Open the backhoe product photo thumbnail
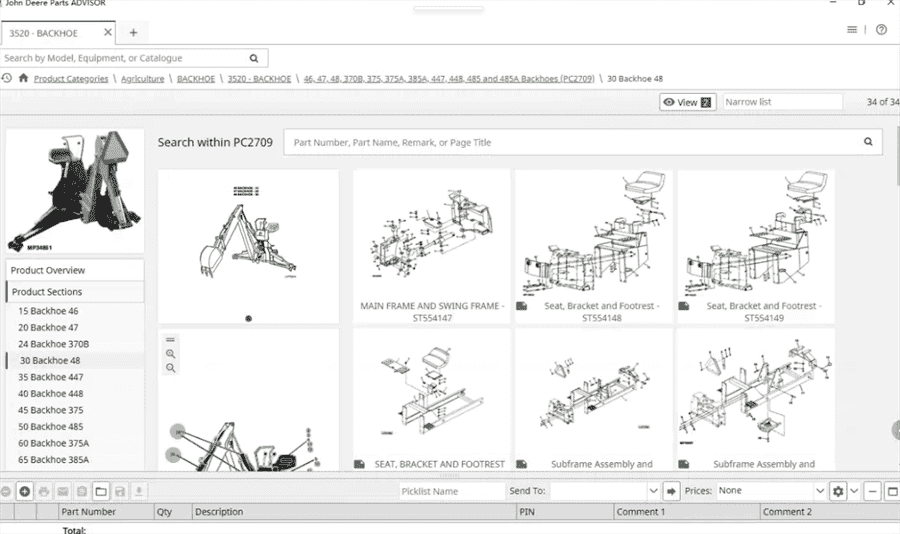Screen dimensions: 900x534 pyautogui.click(x=75, y=191)
